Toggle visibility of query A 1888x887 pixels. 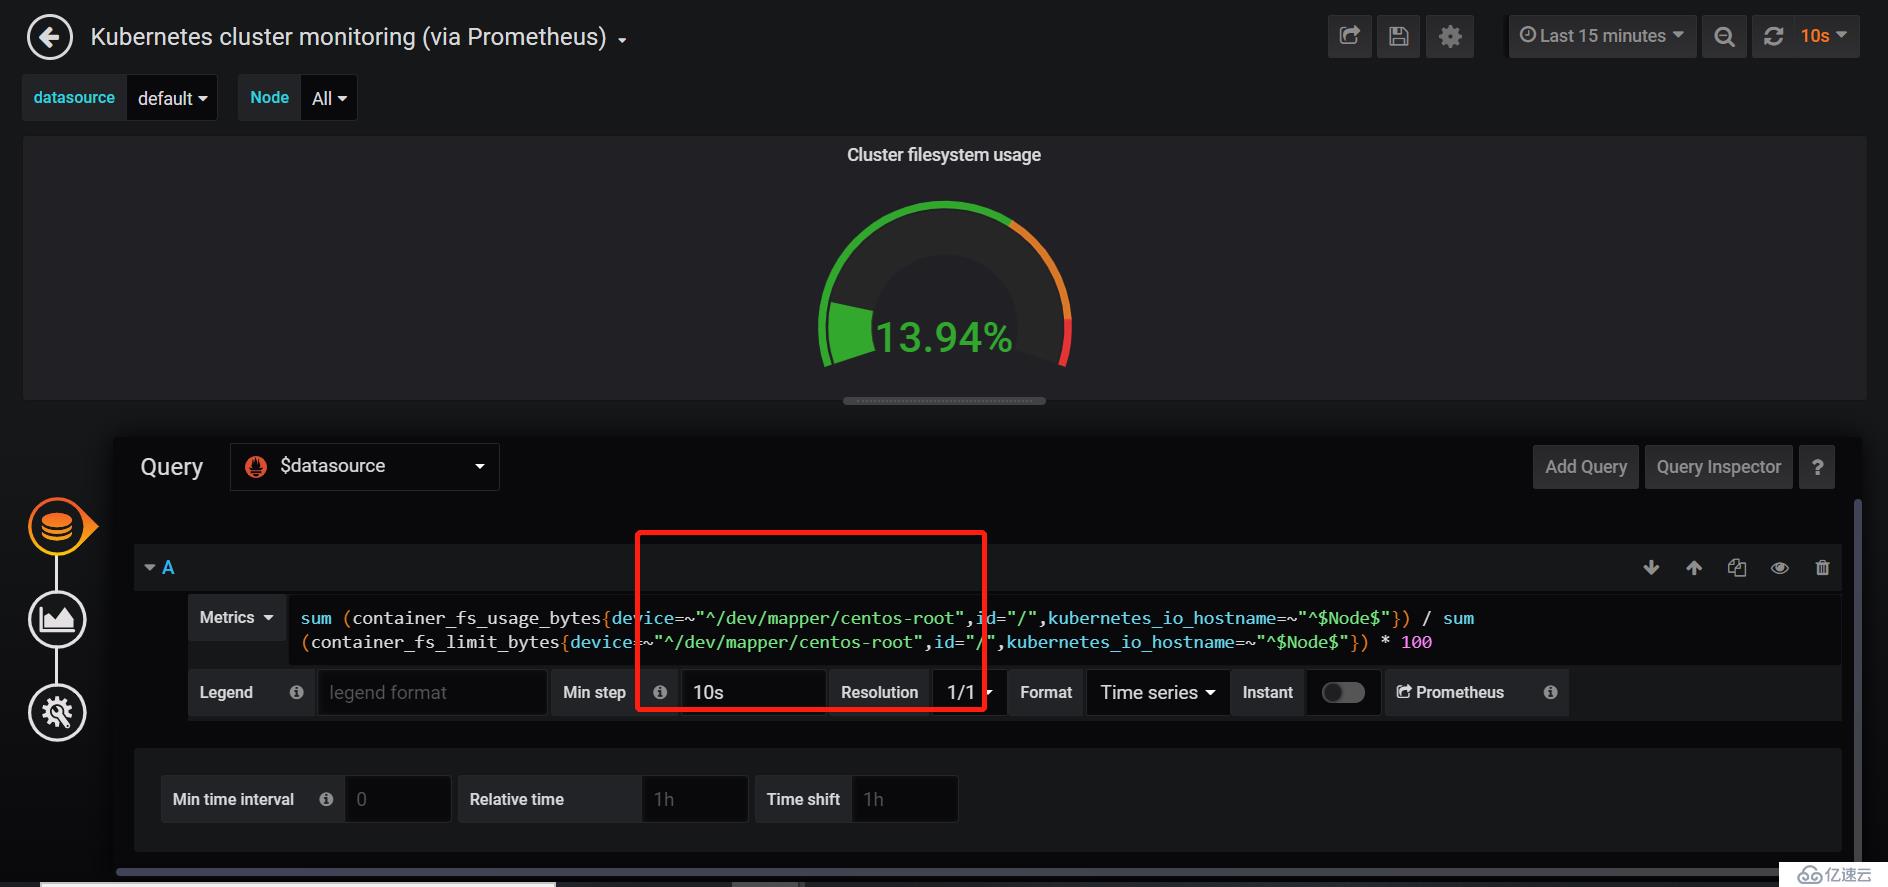1780,568
